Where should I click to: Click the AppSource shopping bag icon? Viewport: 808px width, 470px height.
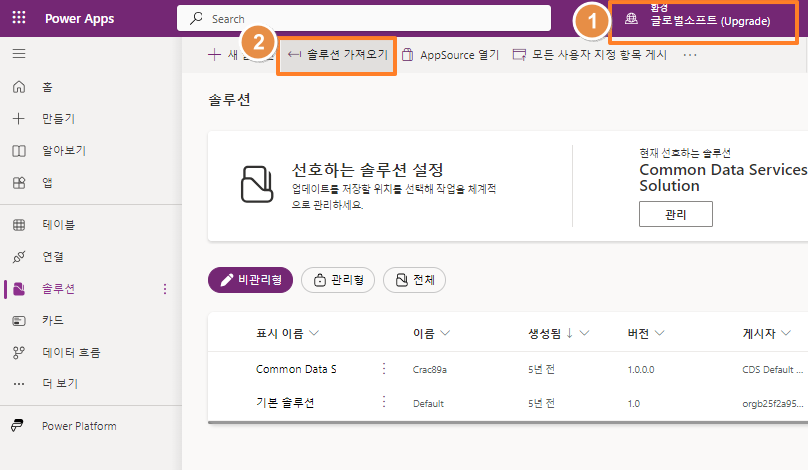click(407, 54)
